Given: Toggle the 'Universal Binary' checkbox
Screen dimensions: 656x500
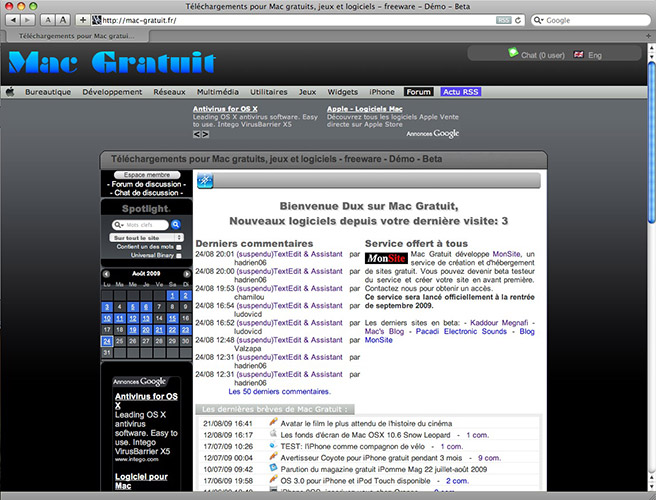Looking at the screenshot, I should point(179,256).
